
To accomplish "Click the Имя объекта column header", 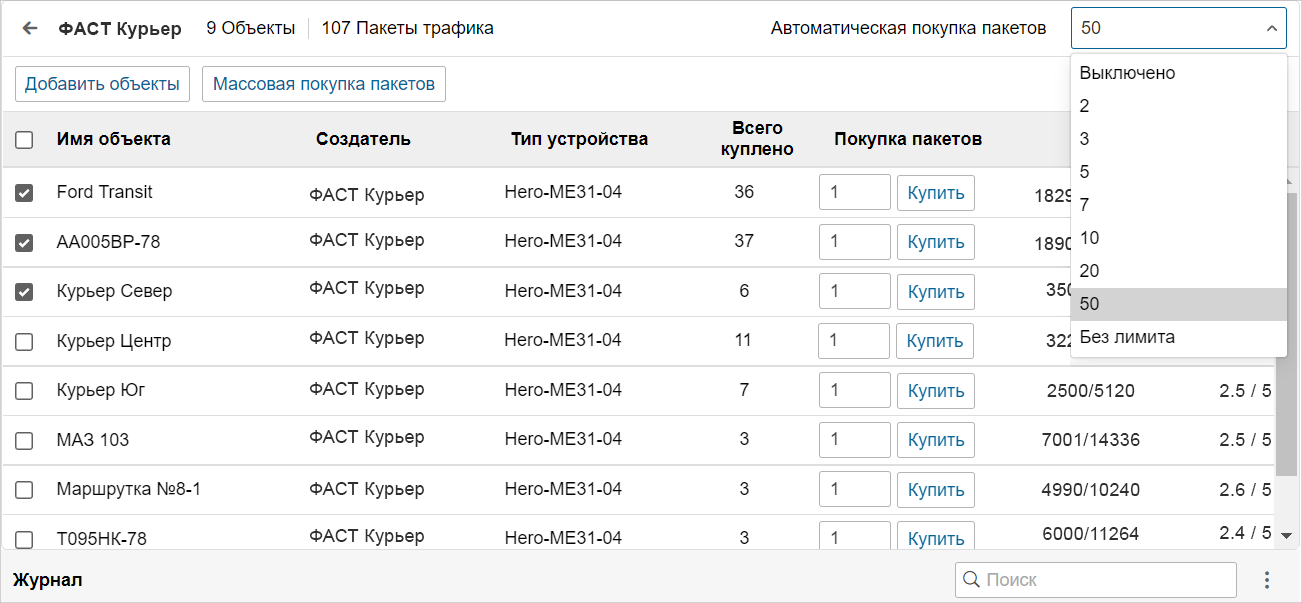I will pyautogui.click(x=113, y=139).
